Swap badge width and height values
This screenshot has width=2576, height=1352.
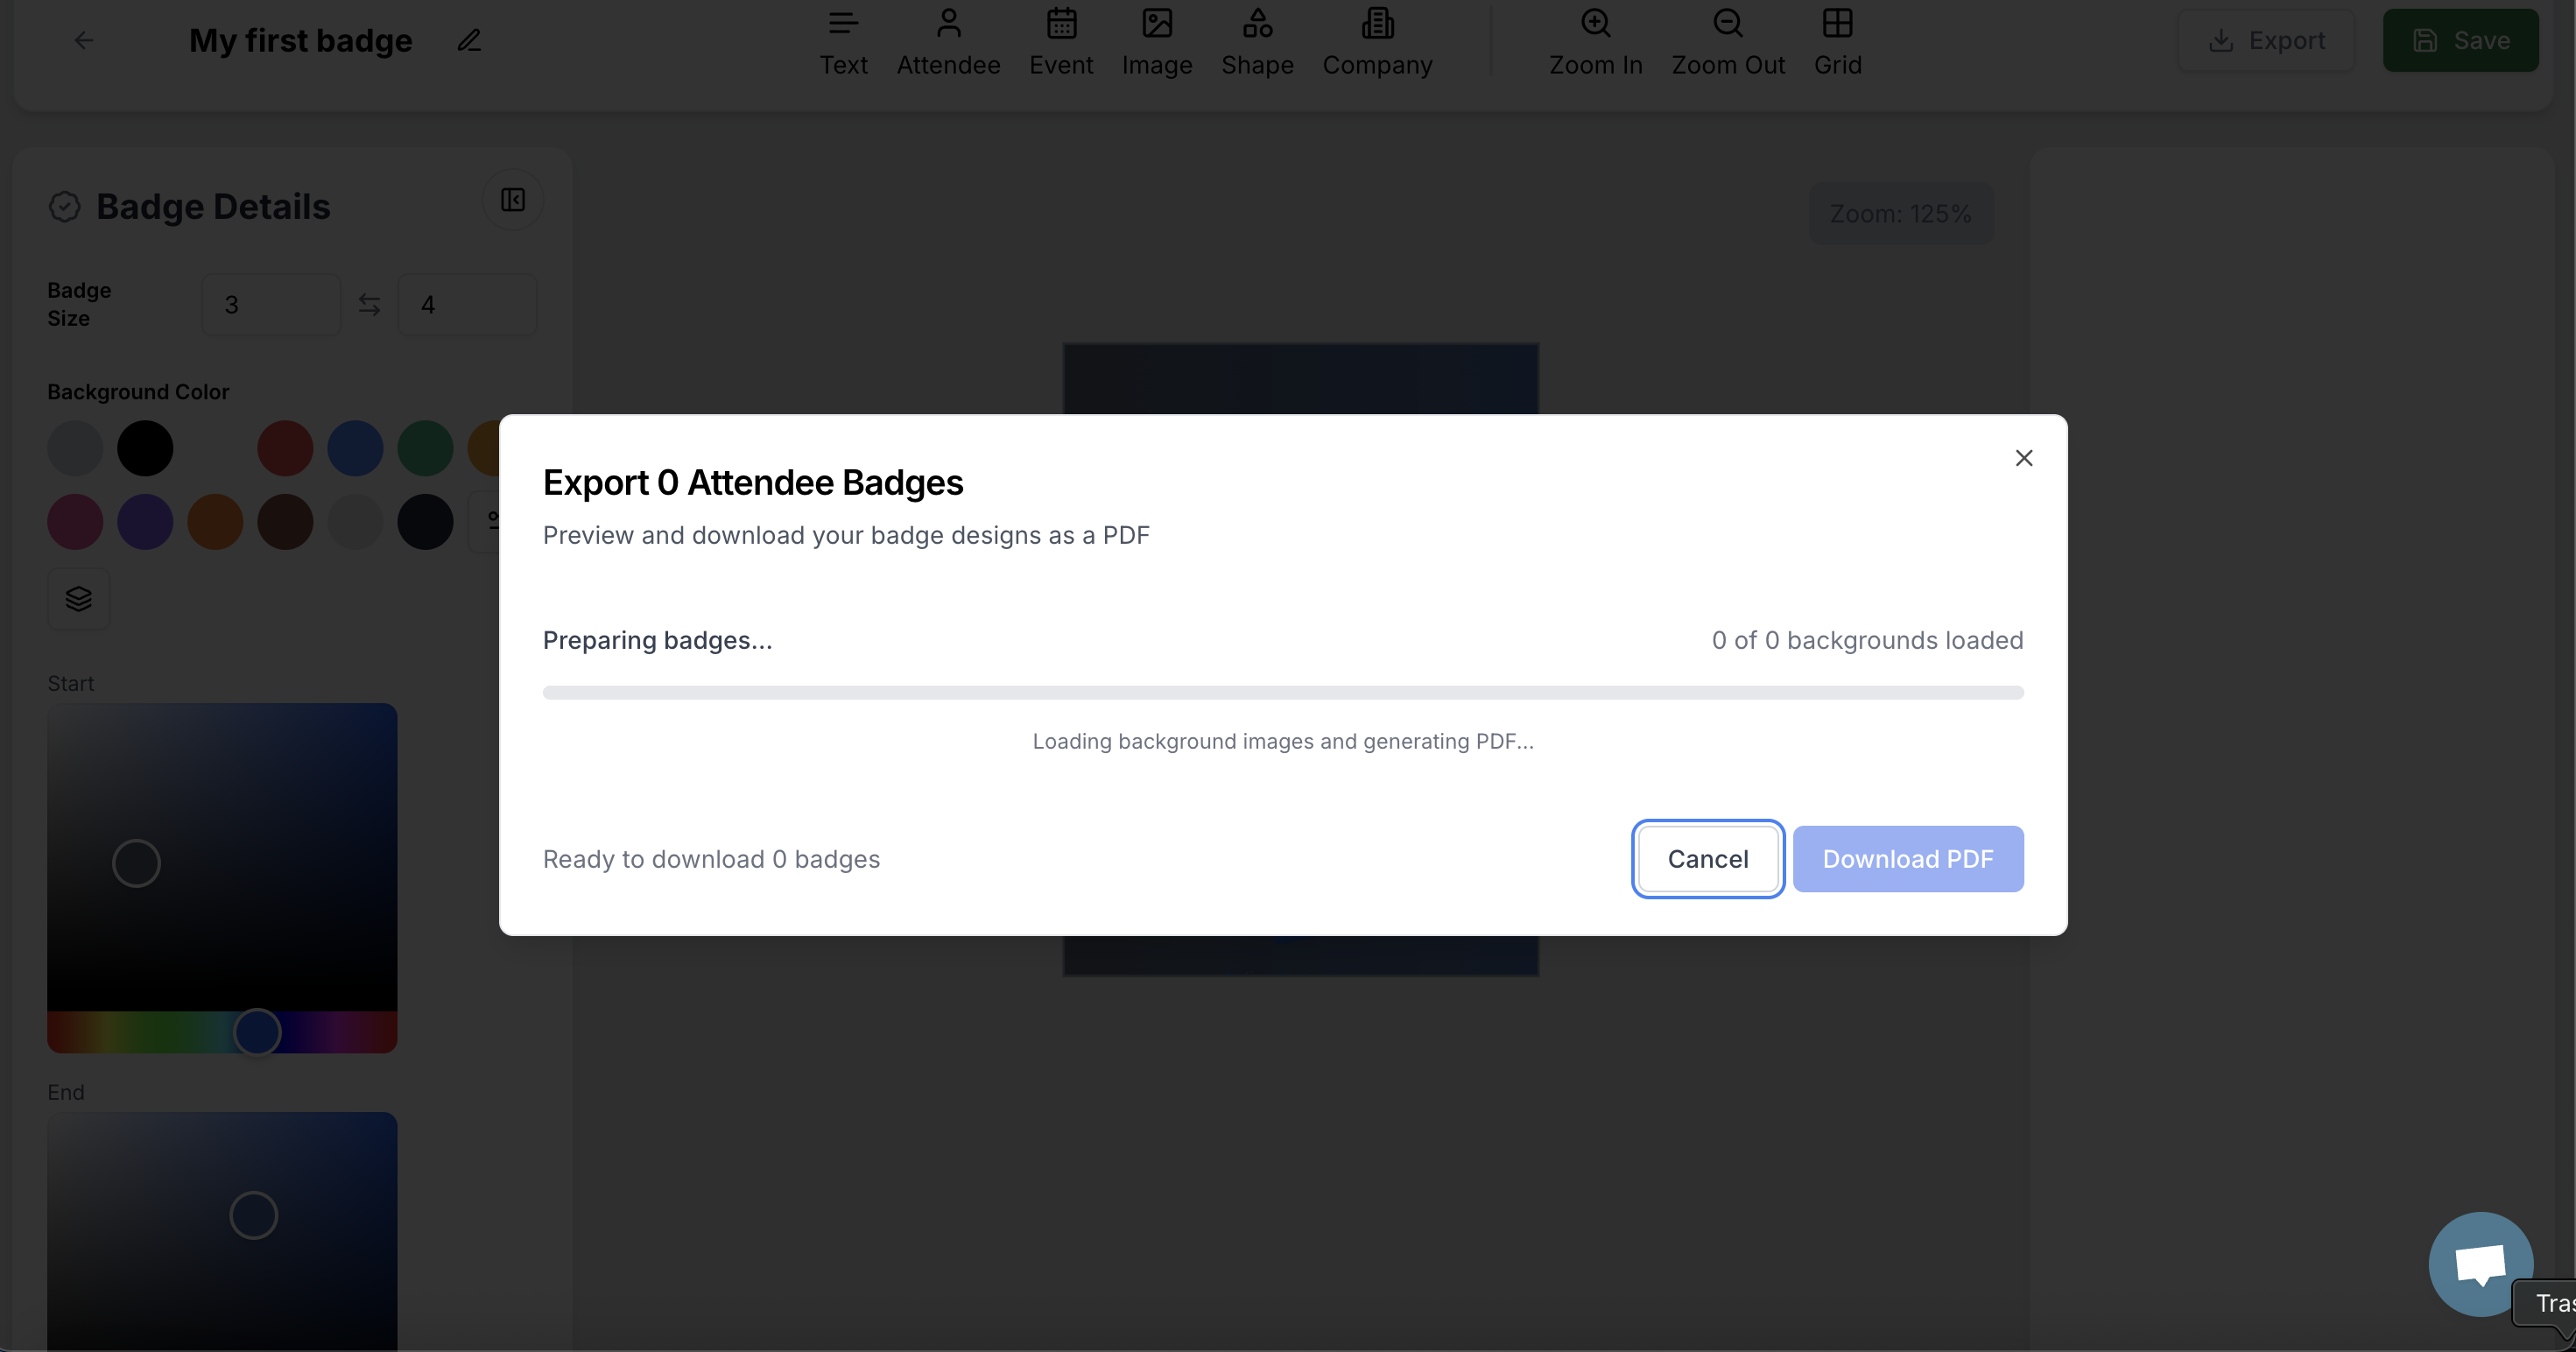[369, 304]
